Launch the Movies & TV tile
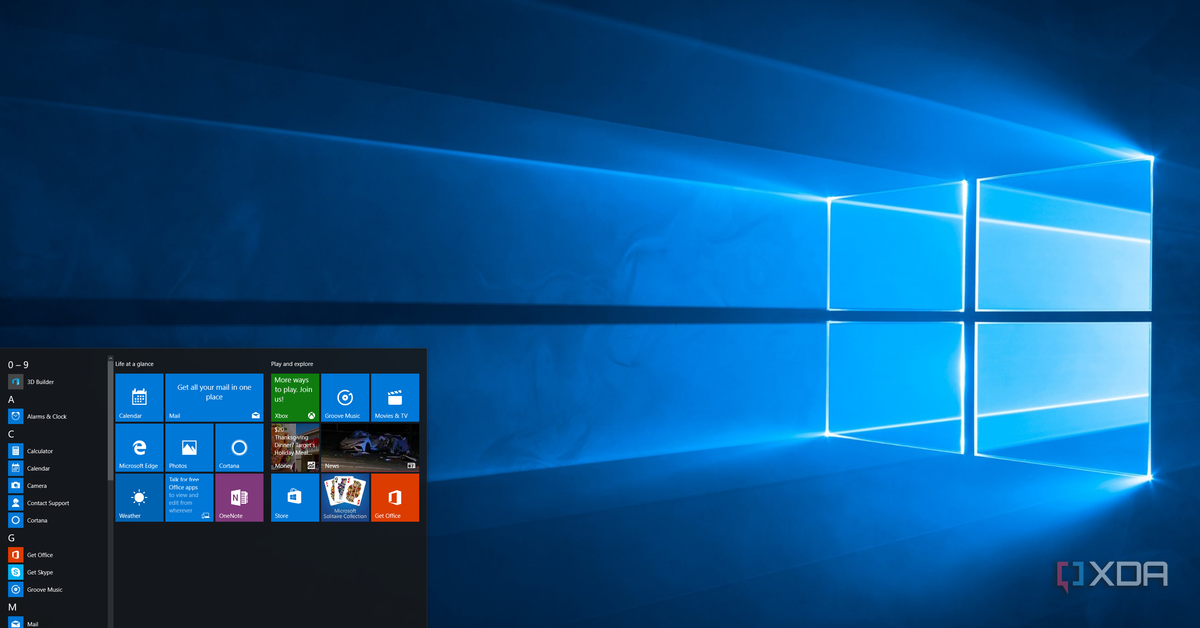 click(x=395, y=397)
